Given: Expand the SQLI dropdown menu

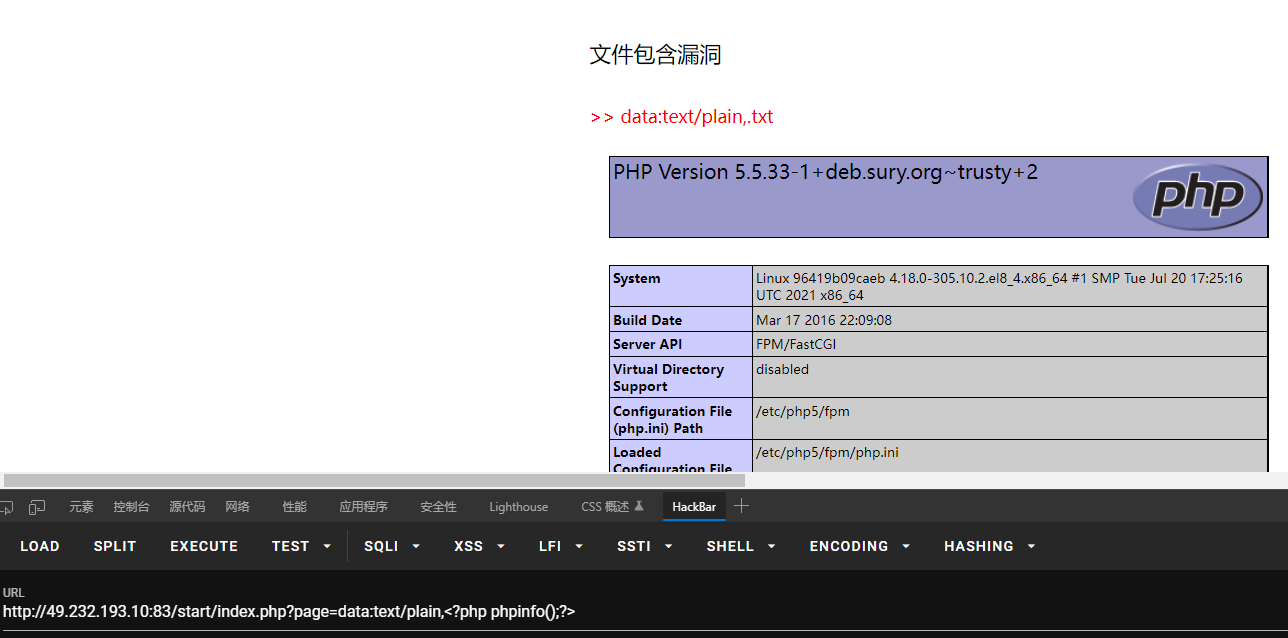Looking at the screenshot, I should click(392, 546).
